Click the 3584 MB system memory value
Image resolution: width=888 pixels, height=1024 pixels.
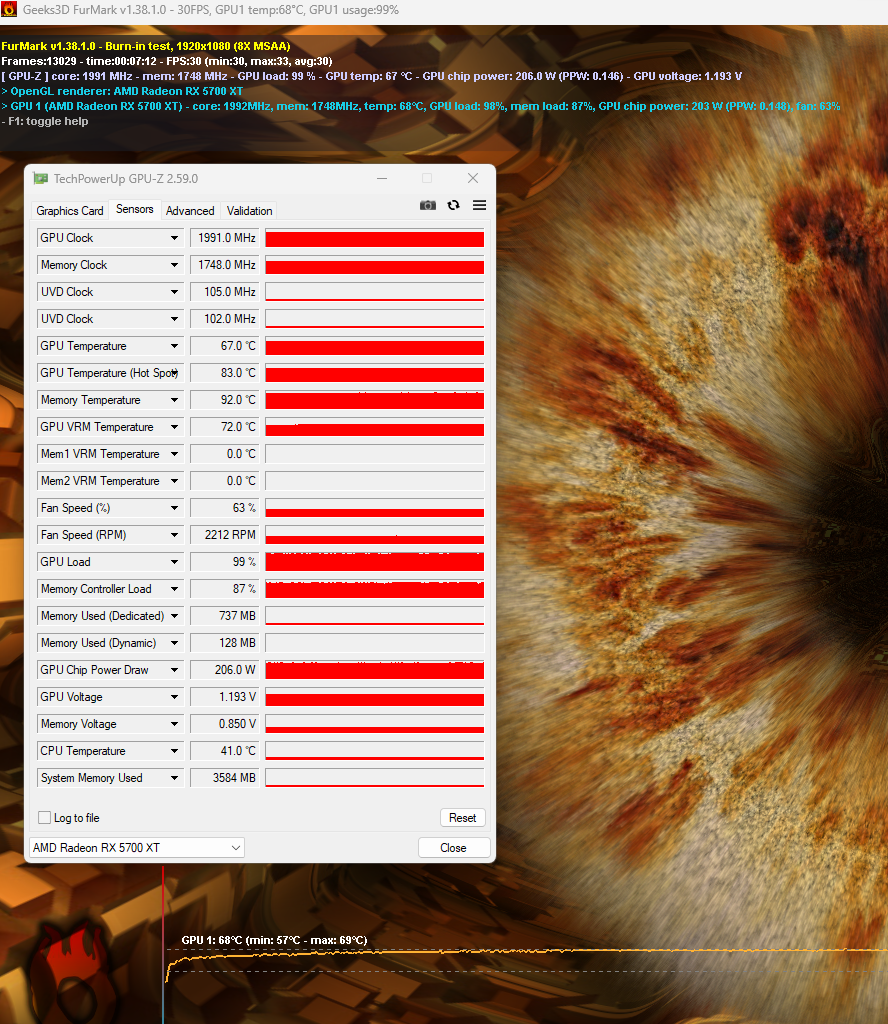225,778
